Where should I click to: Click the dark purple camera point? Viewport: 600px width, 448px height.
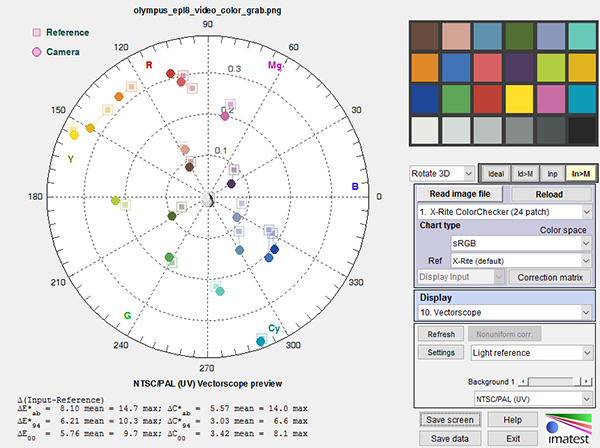point(231,184)
